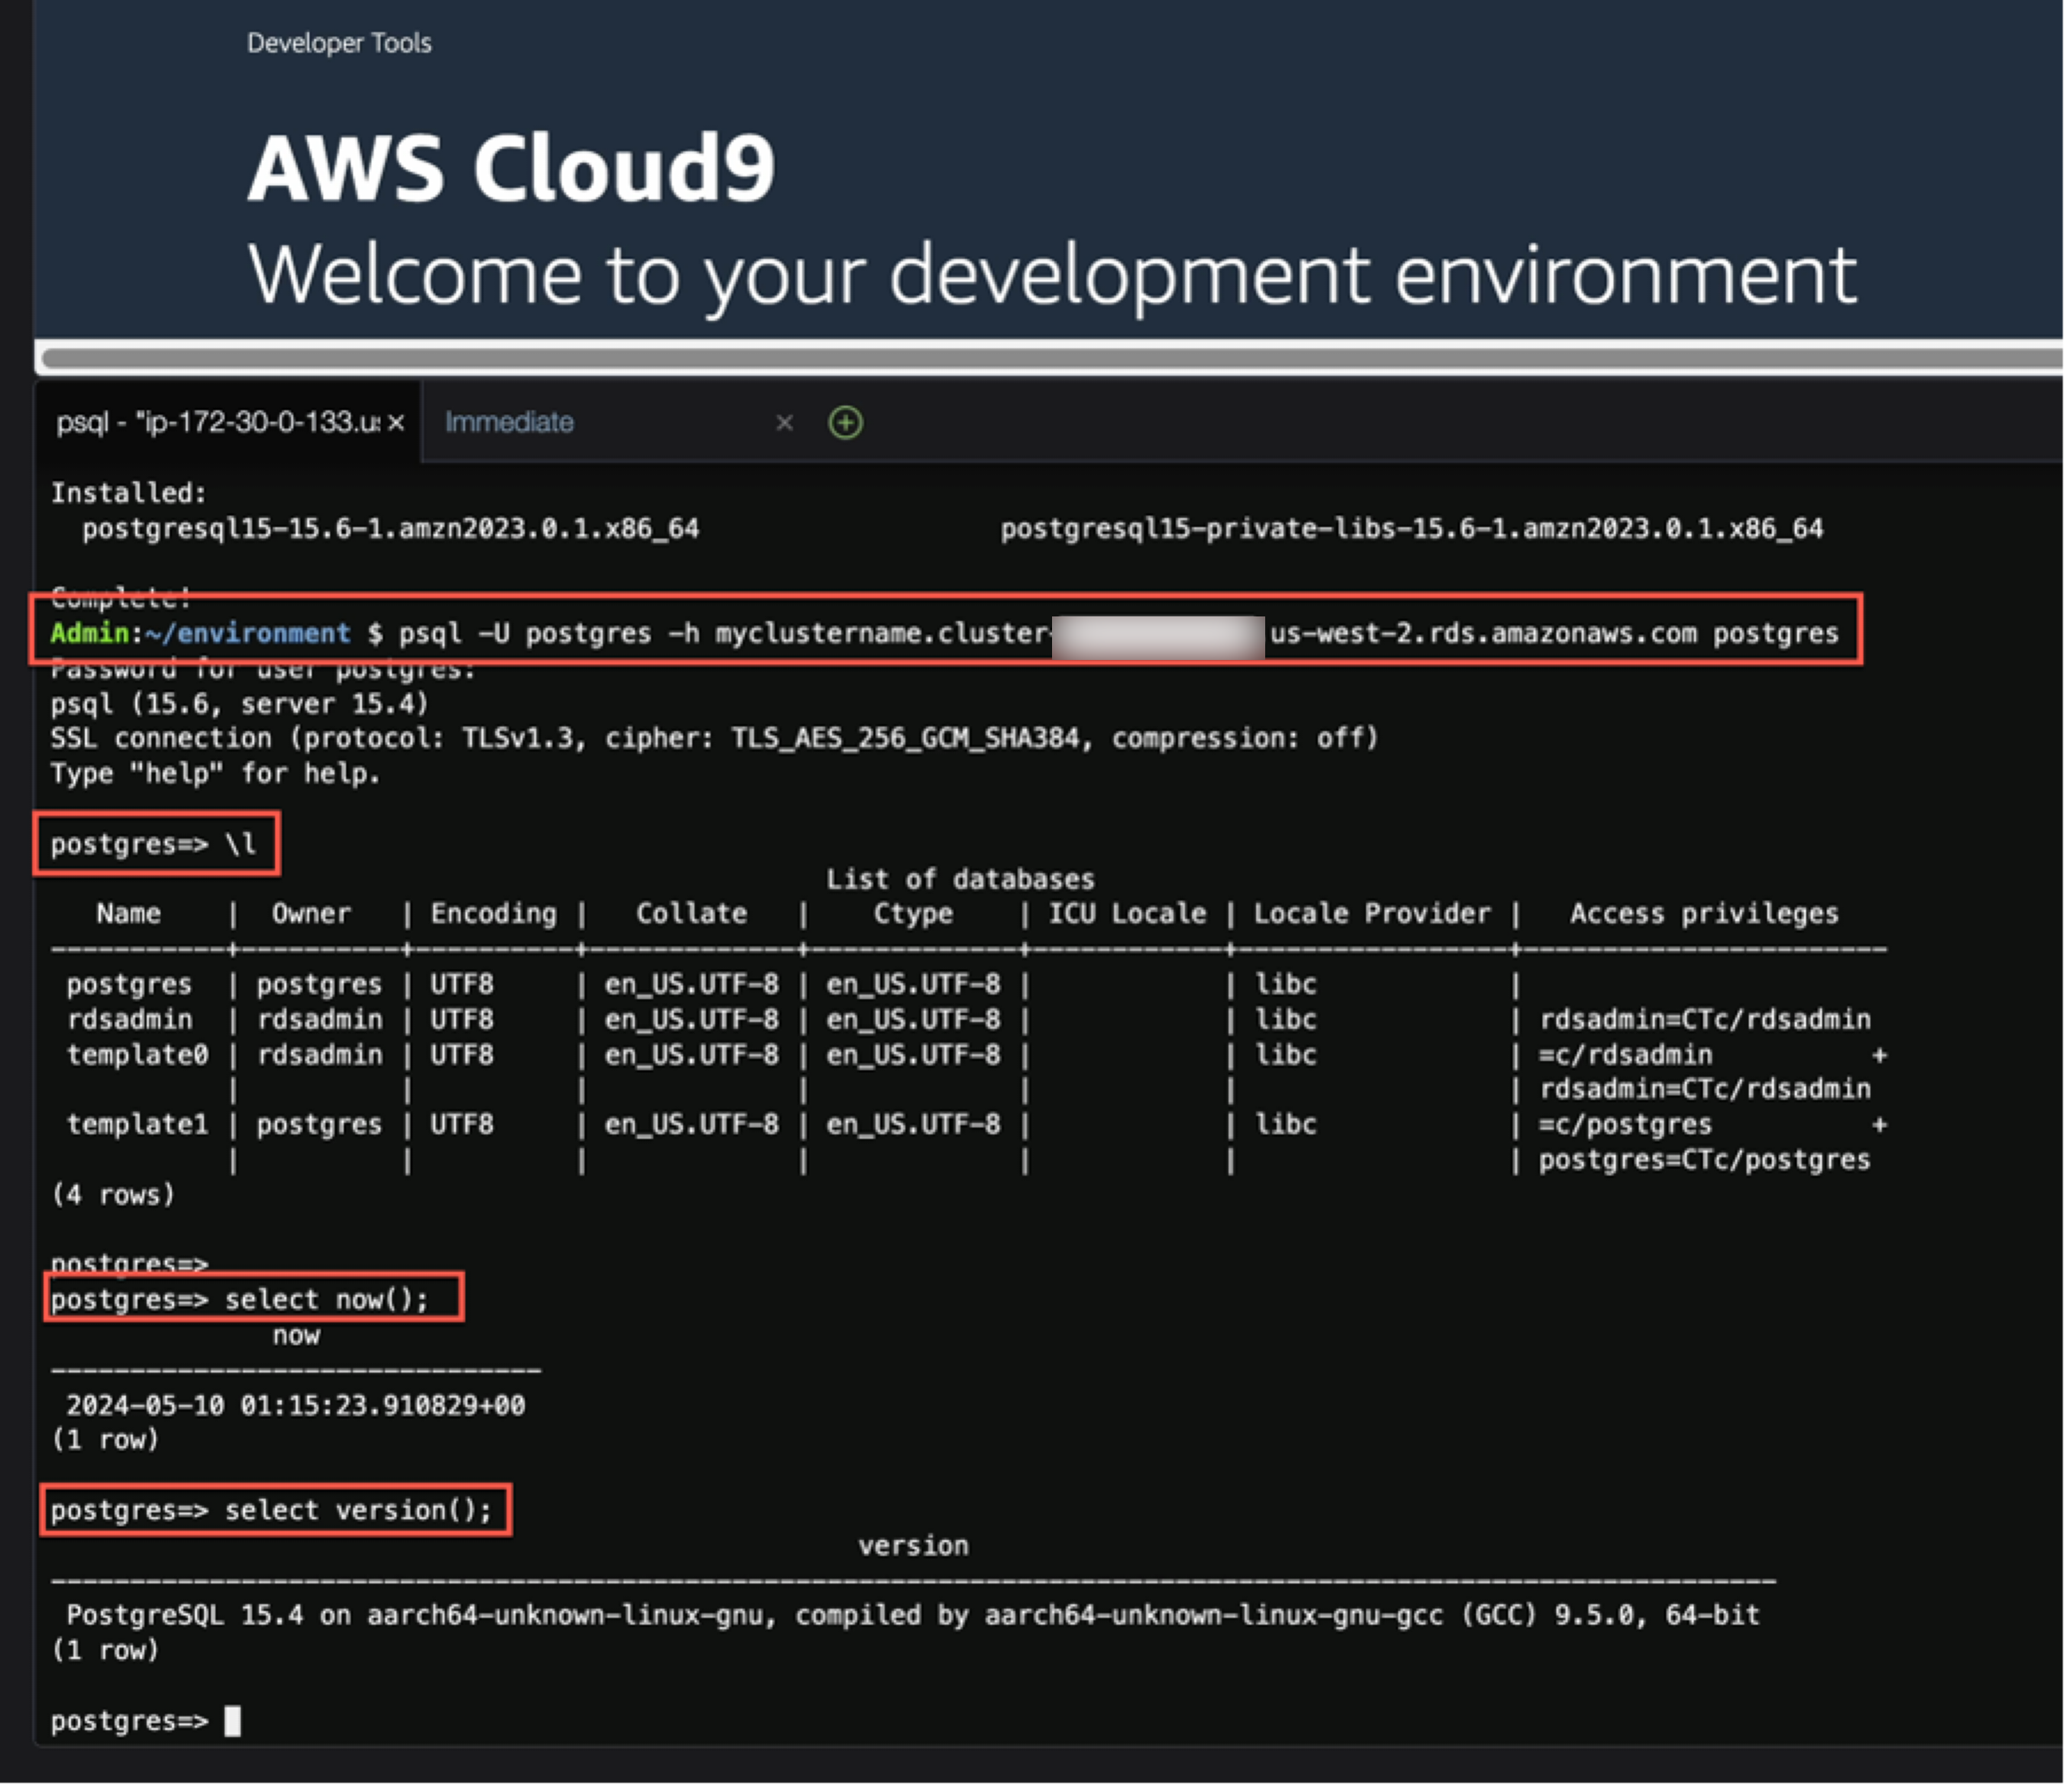Click the 'select now();' command line
2072x1792 pixels.
[240, 1300]
